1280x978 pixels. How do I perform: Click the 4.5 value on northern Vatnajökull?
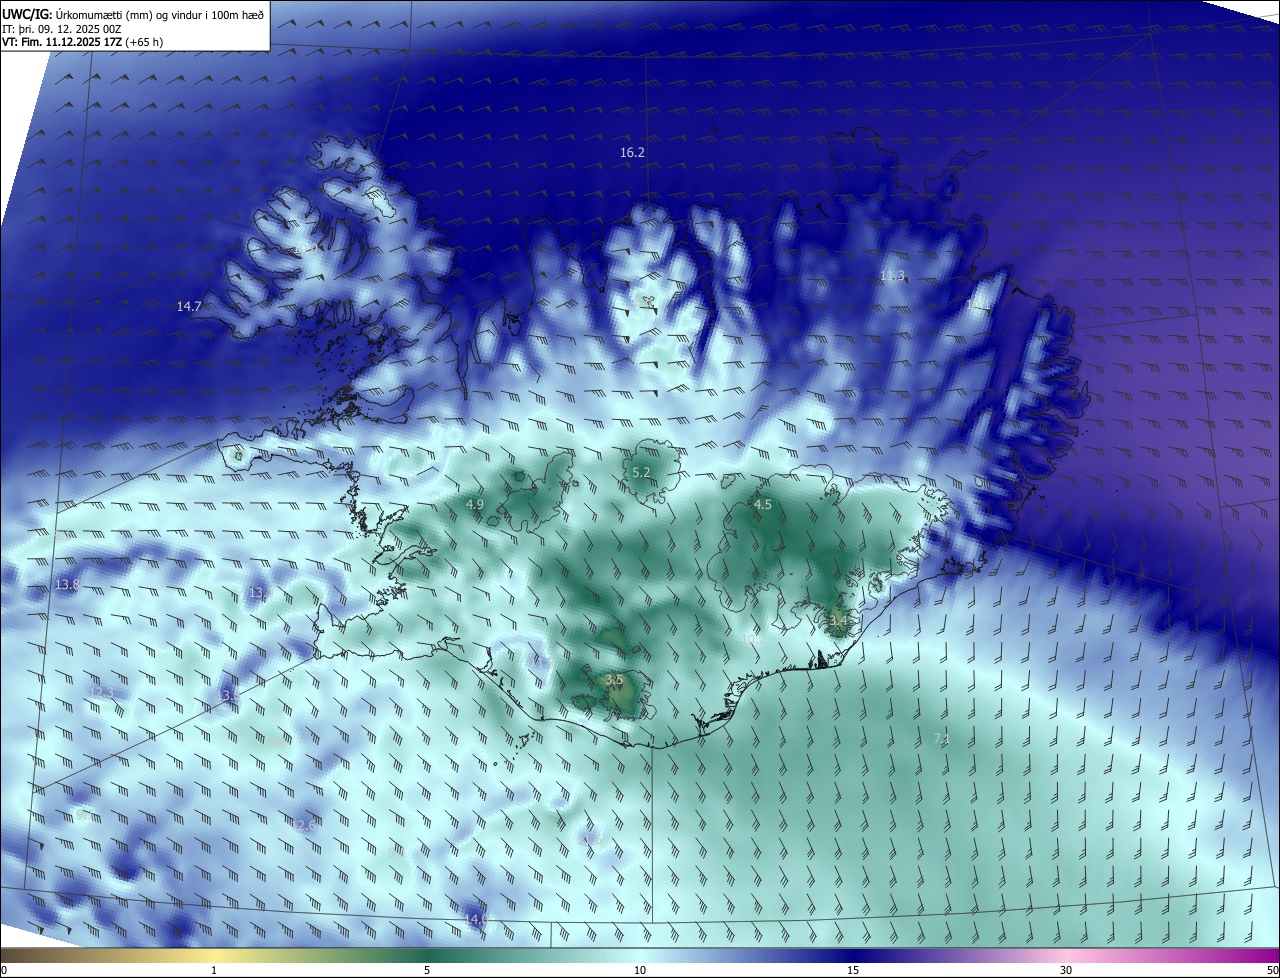[762, 505]
